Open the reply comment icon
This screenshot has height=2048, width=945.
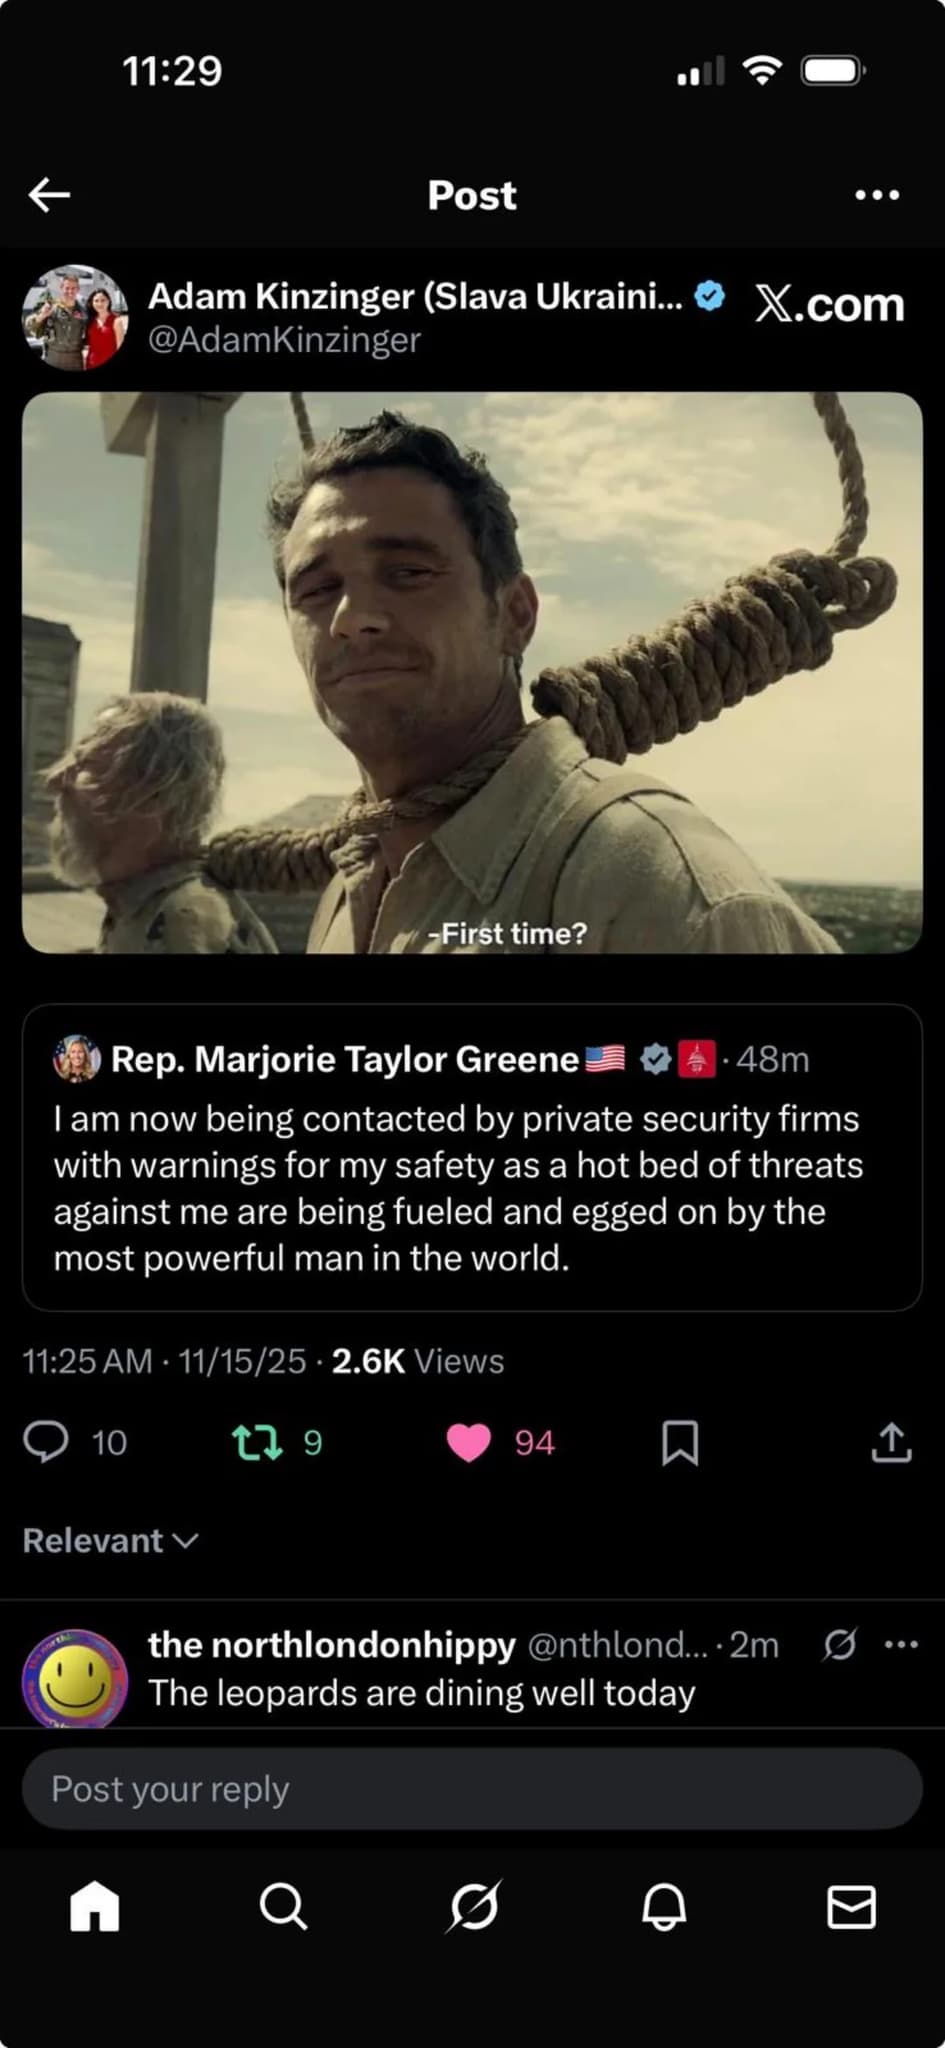click(x=46, y=1442)
